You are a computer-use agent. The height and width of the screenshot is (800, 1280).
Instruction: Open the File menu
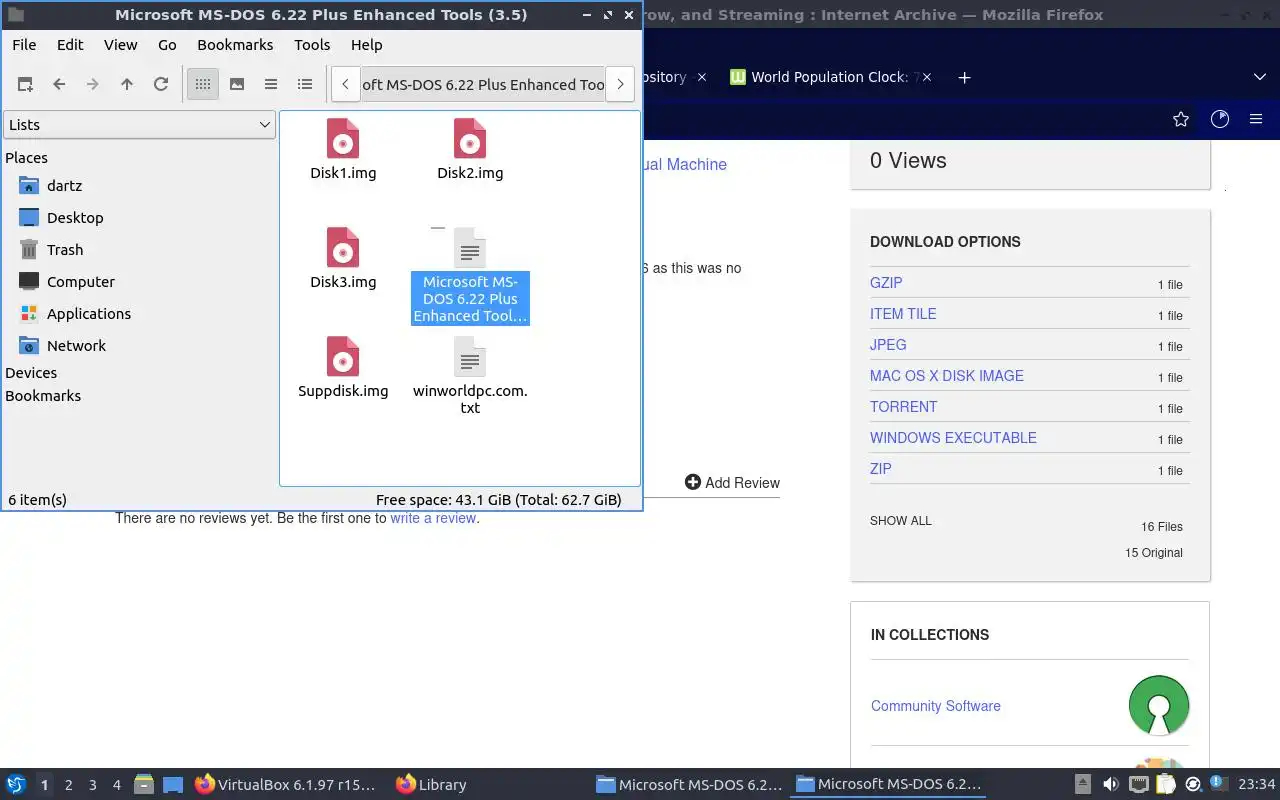click(24, 45)
